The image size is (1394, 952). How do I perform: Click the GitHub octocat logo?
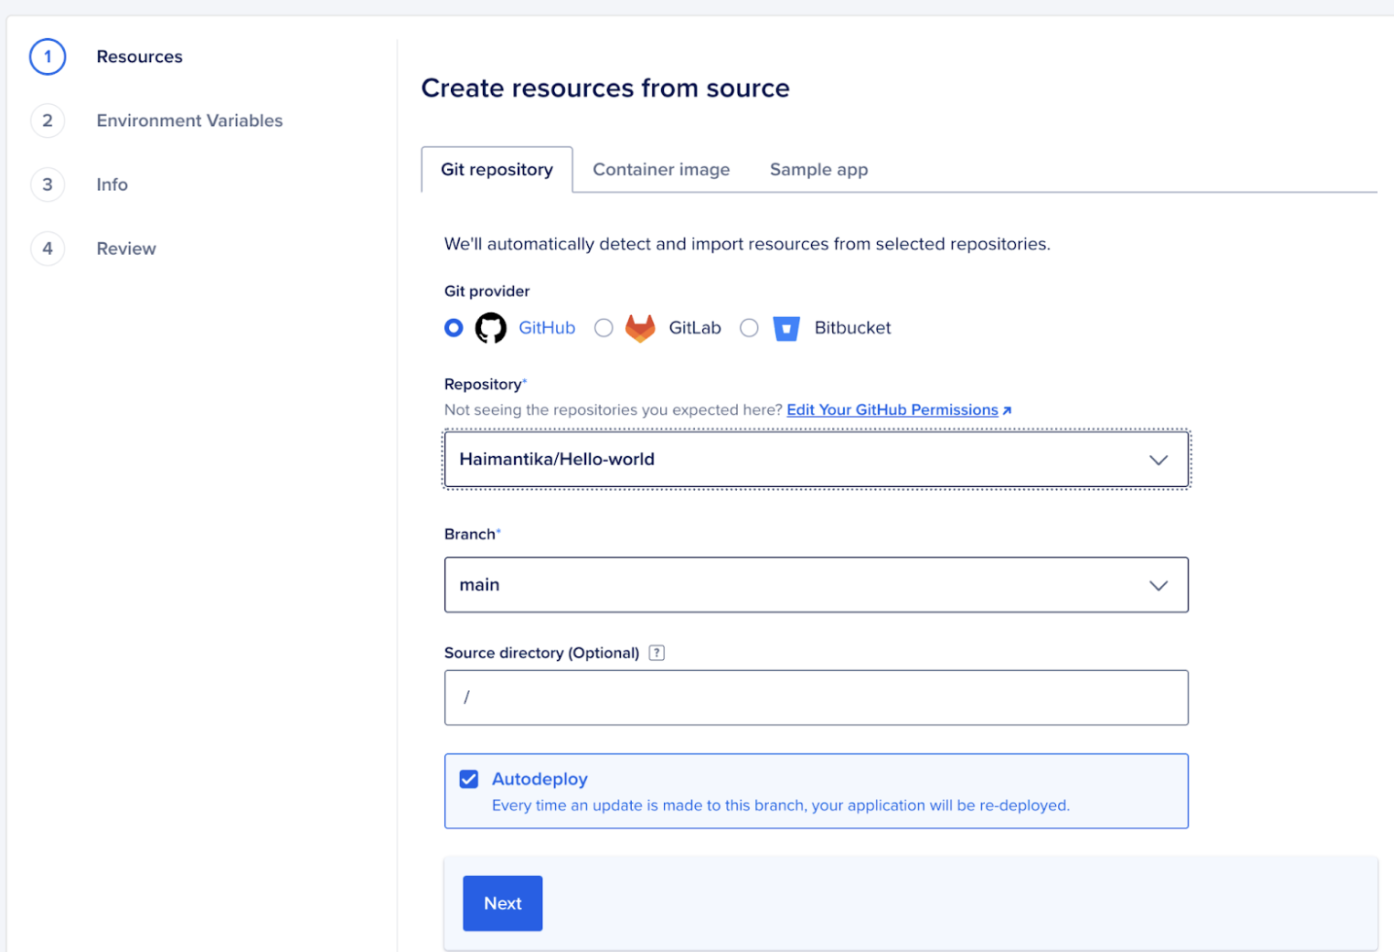click(x=490, y=328)
